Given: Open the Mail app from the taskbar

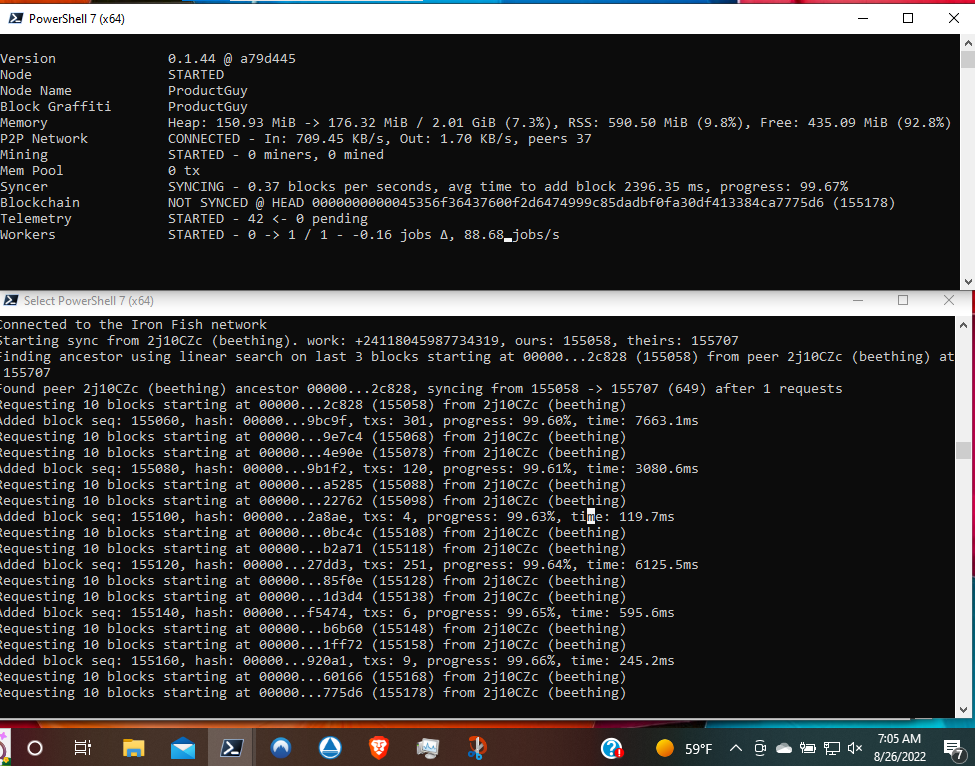Looking at the screenshot, I should pos(184,747).
